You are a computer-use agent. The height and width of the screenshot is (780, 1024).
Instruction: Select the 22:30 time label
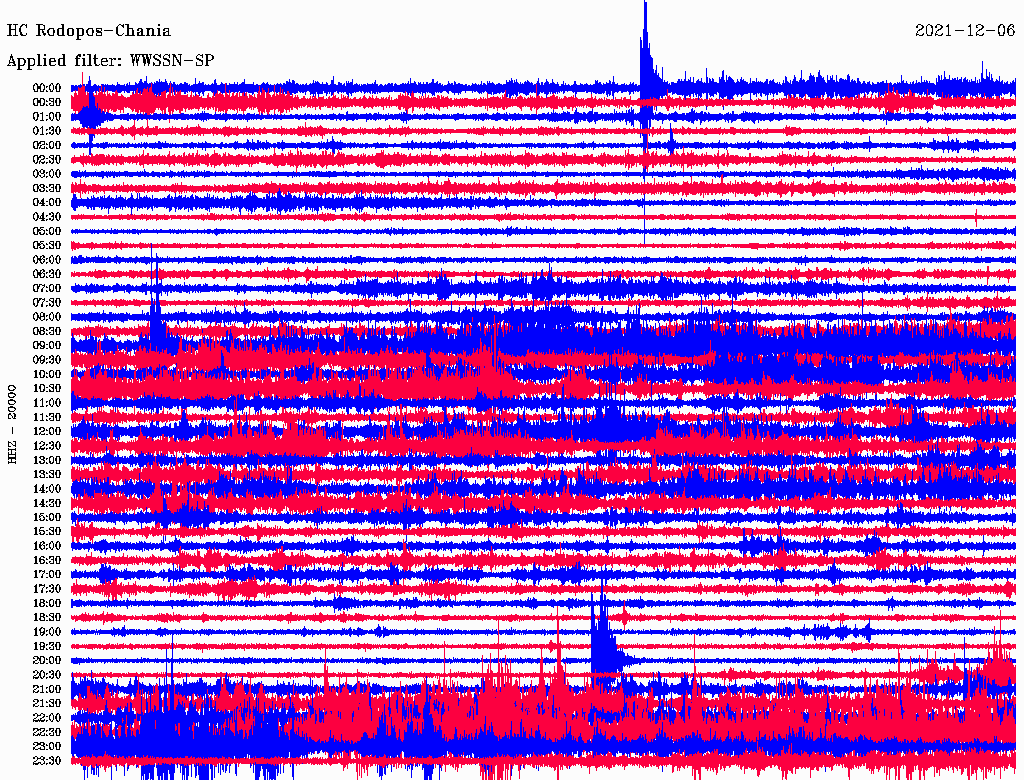(47, 732)
